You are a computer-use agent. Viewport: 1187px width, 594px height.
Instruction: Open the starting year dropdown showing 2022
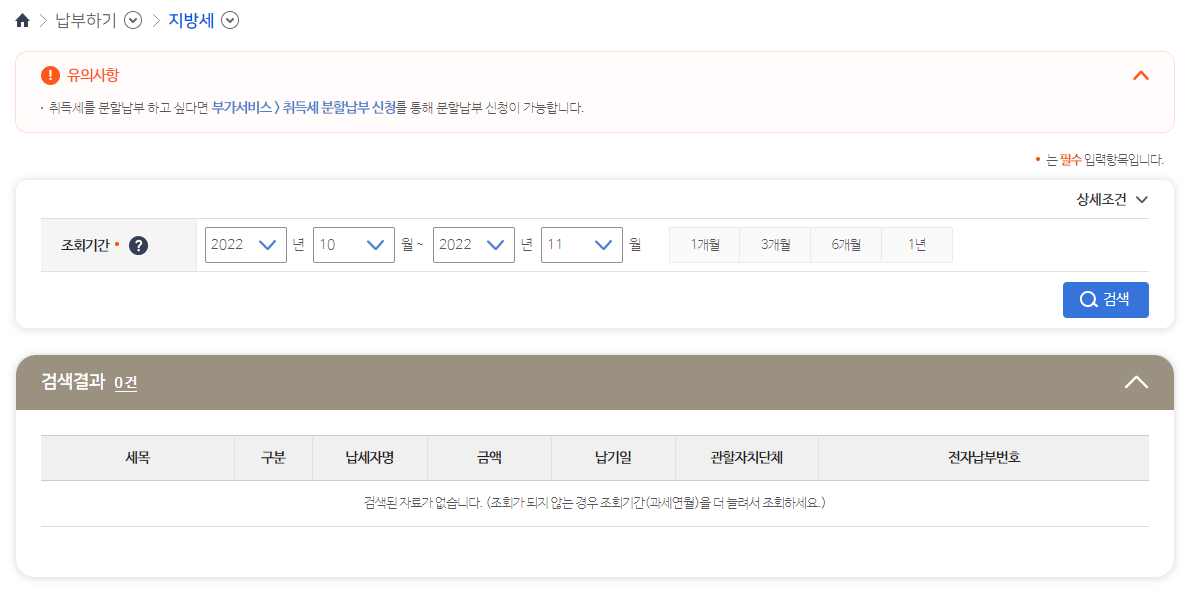pos(245,244)
